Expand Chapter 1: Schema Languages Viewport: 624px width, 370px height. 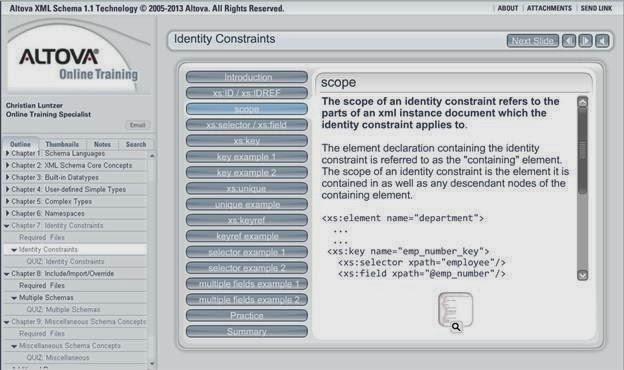[7, 153]
